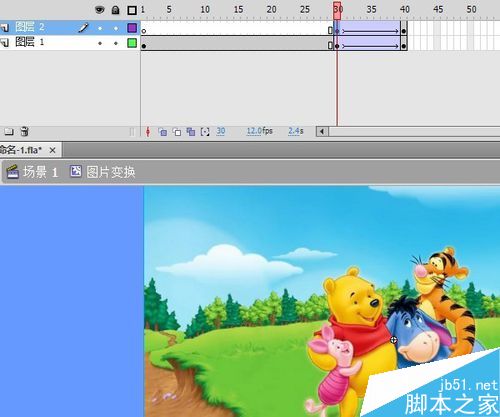Toggle edit multiple frames button
The image size is (500, 417).
pos(191,132)
